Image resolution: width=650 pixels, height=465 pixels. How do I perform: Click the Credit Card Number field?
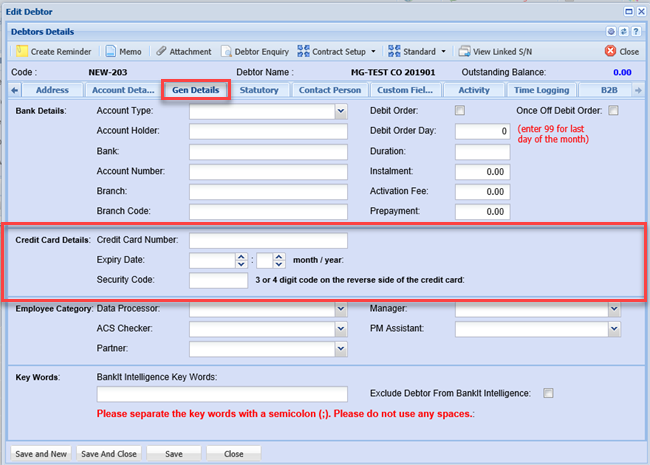(268, 240)
